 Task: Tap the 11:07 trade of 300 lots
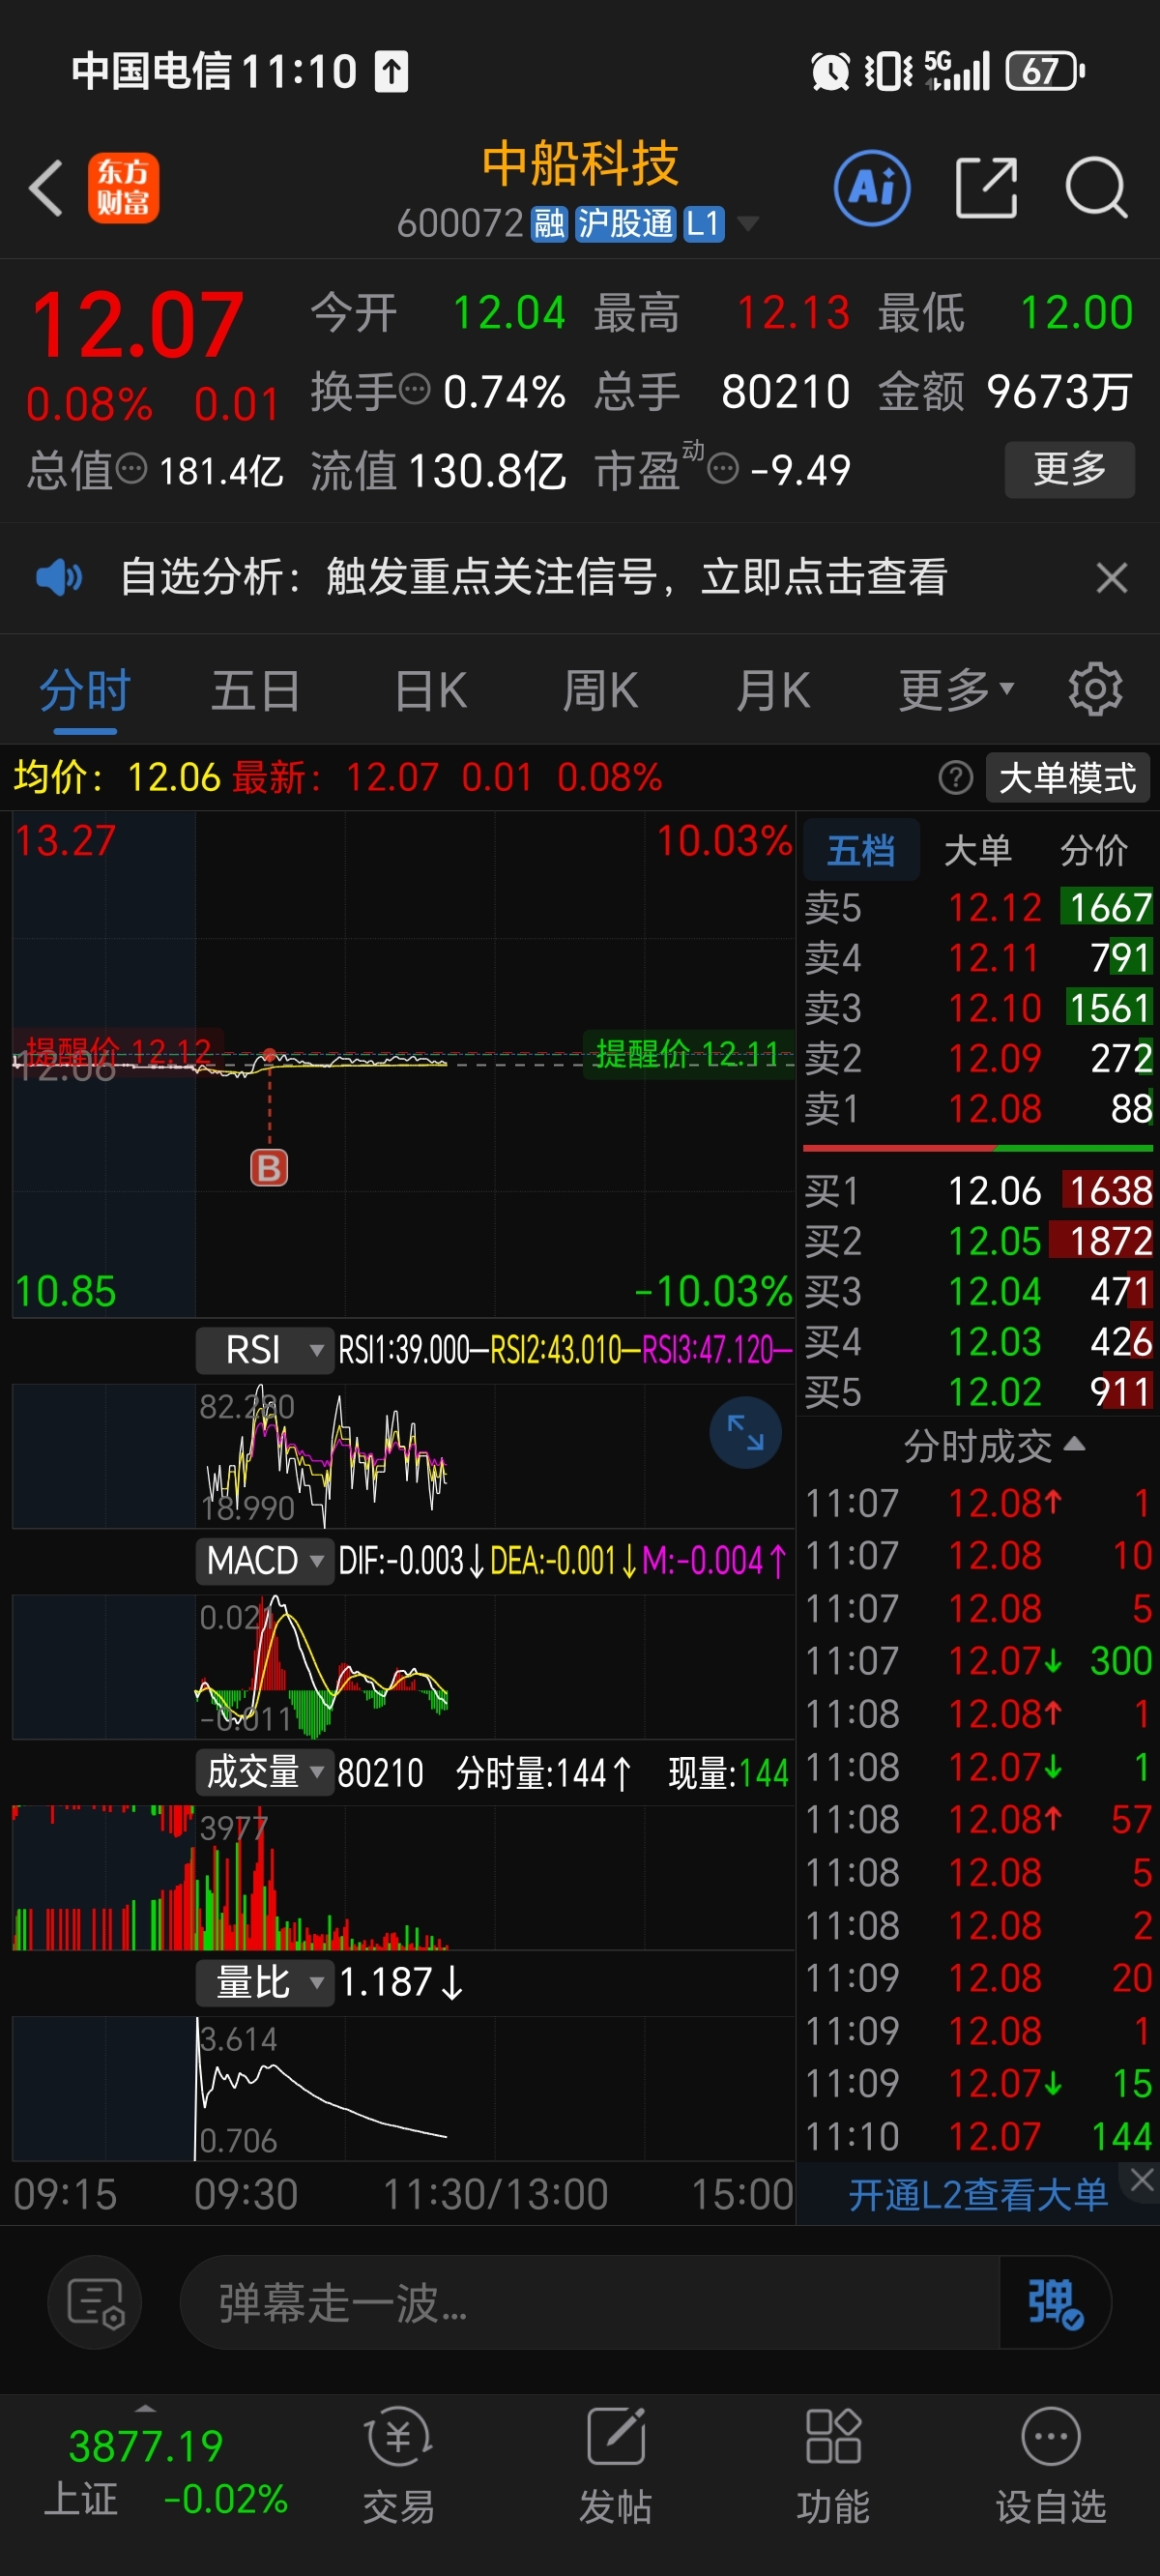pyautogui.click(x=978, y=1660)
